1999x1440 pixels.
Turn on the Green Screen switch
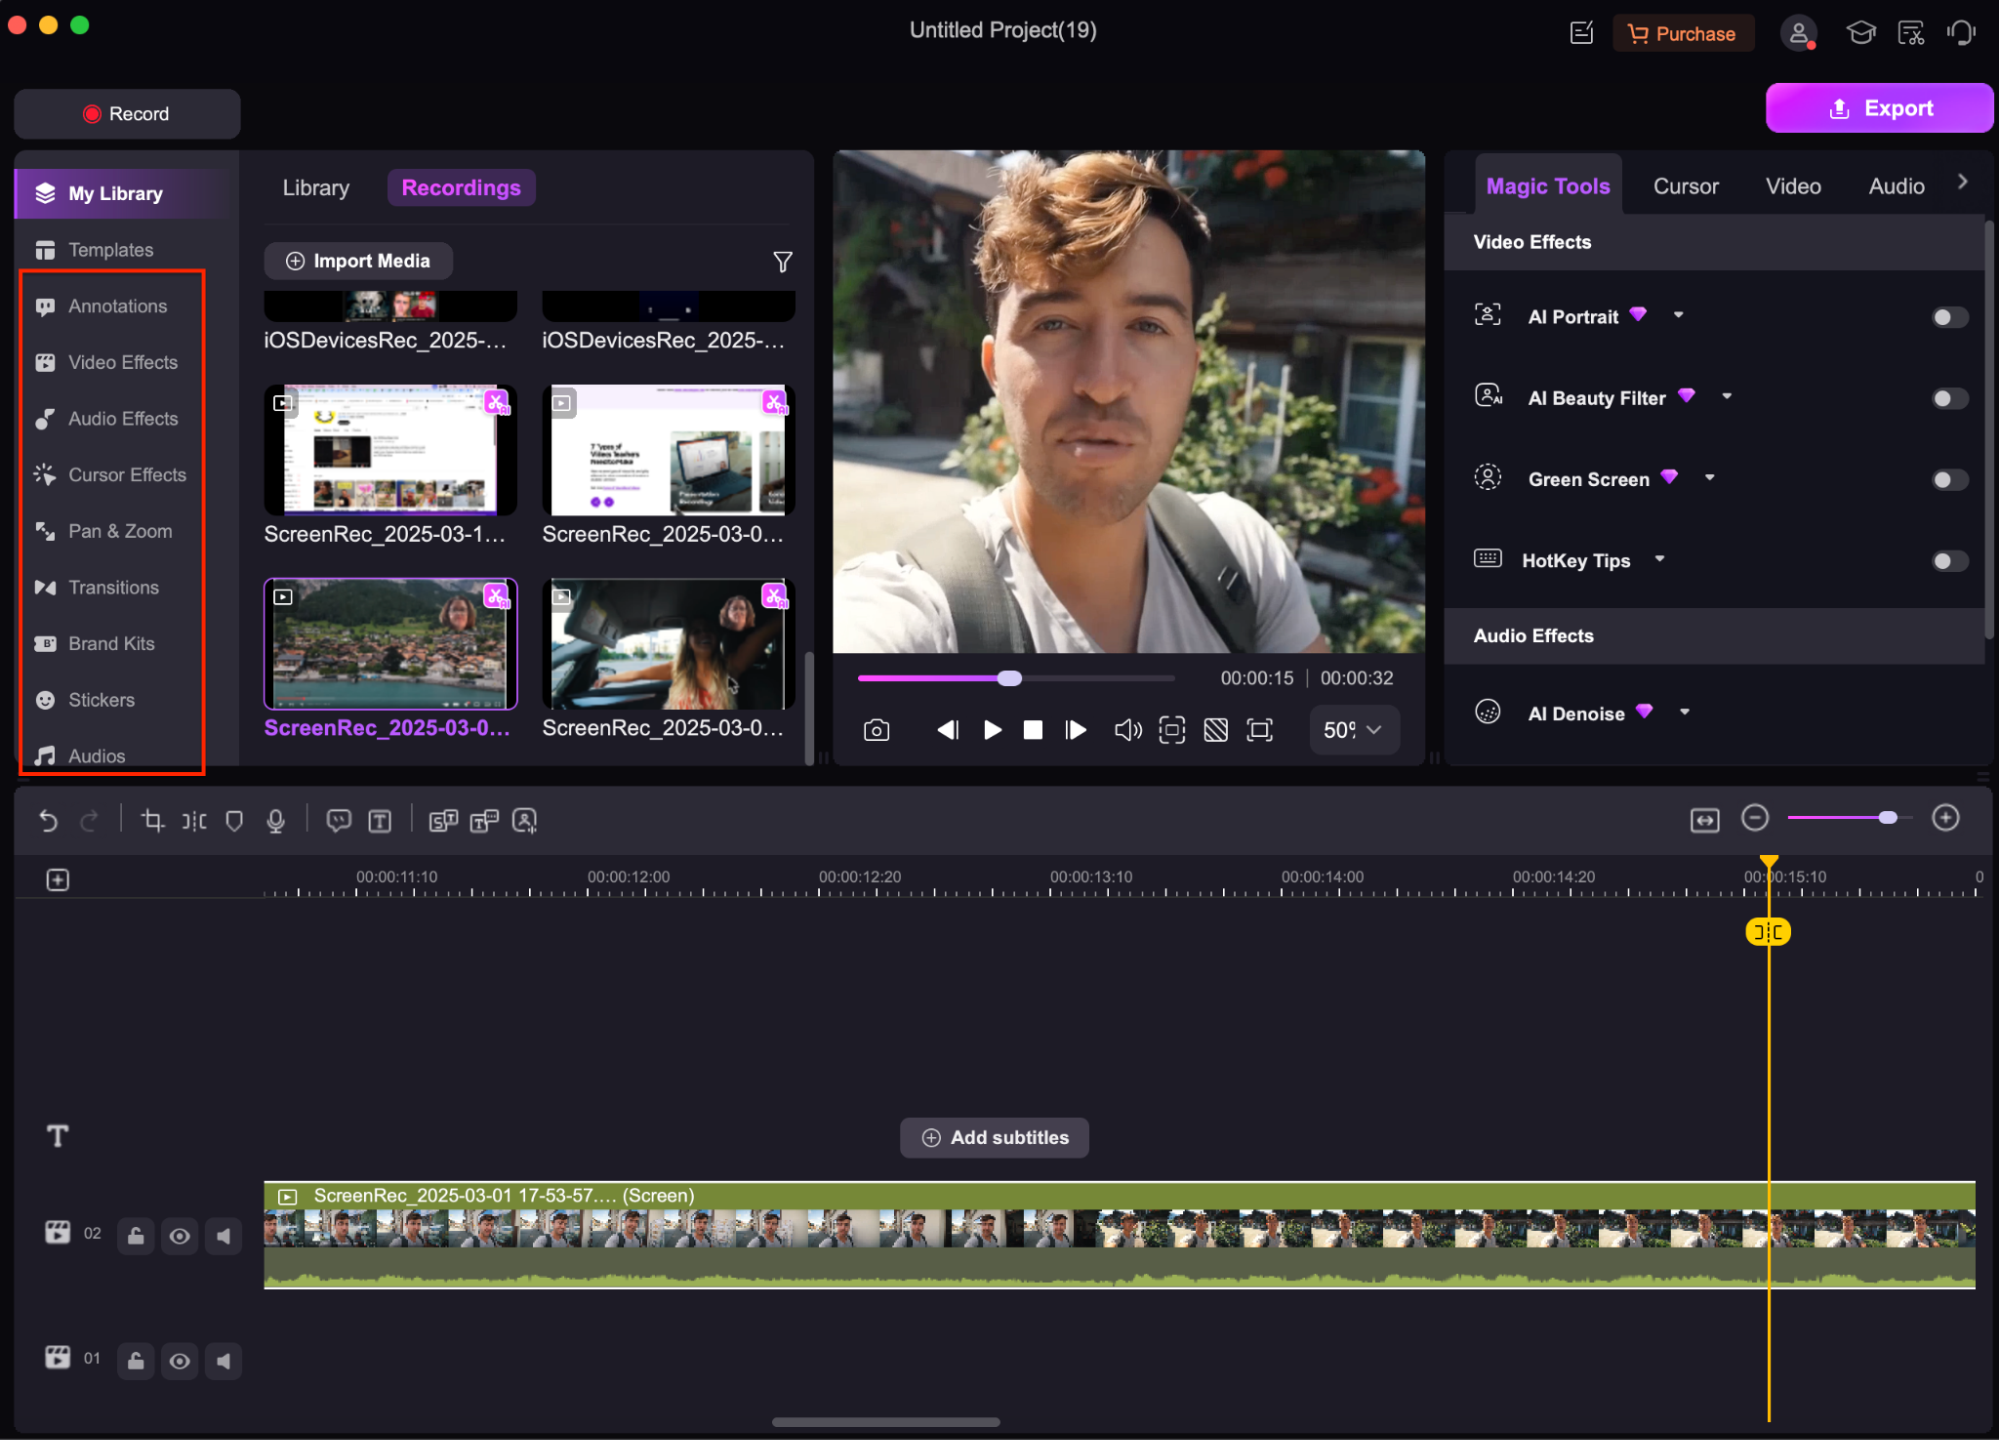(1948, 480)
